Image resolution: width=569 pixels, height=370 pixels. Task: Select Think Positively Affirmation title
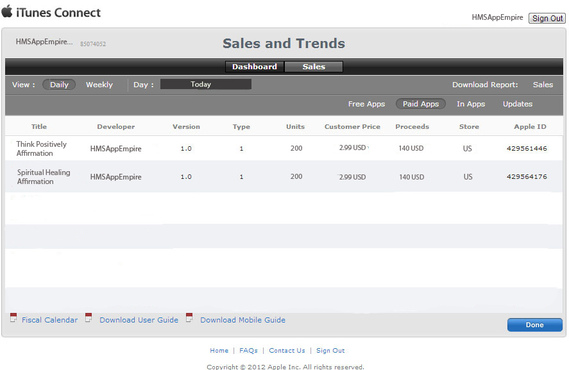[41, 148]
